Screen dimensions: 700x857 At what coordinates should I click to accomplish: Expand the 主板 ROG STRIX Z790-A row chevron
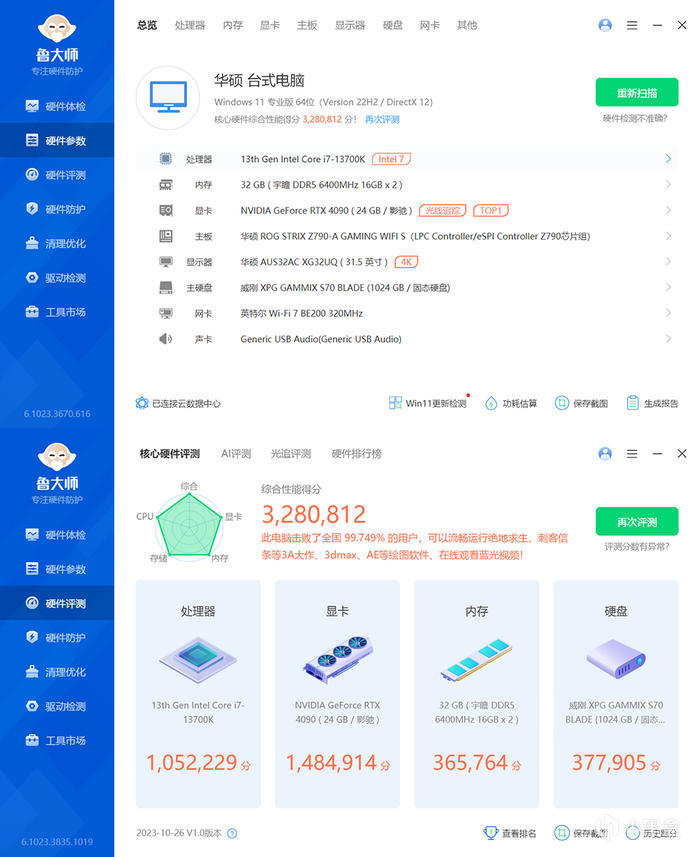click(x=668, y=236)
